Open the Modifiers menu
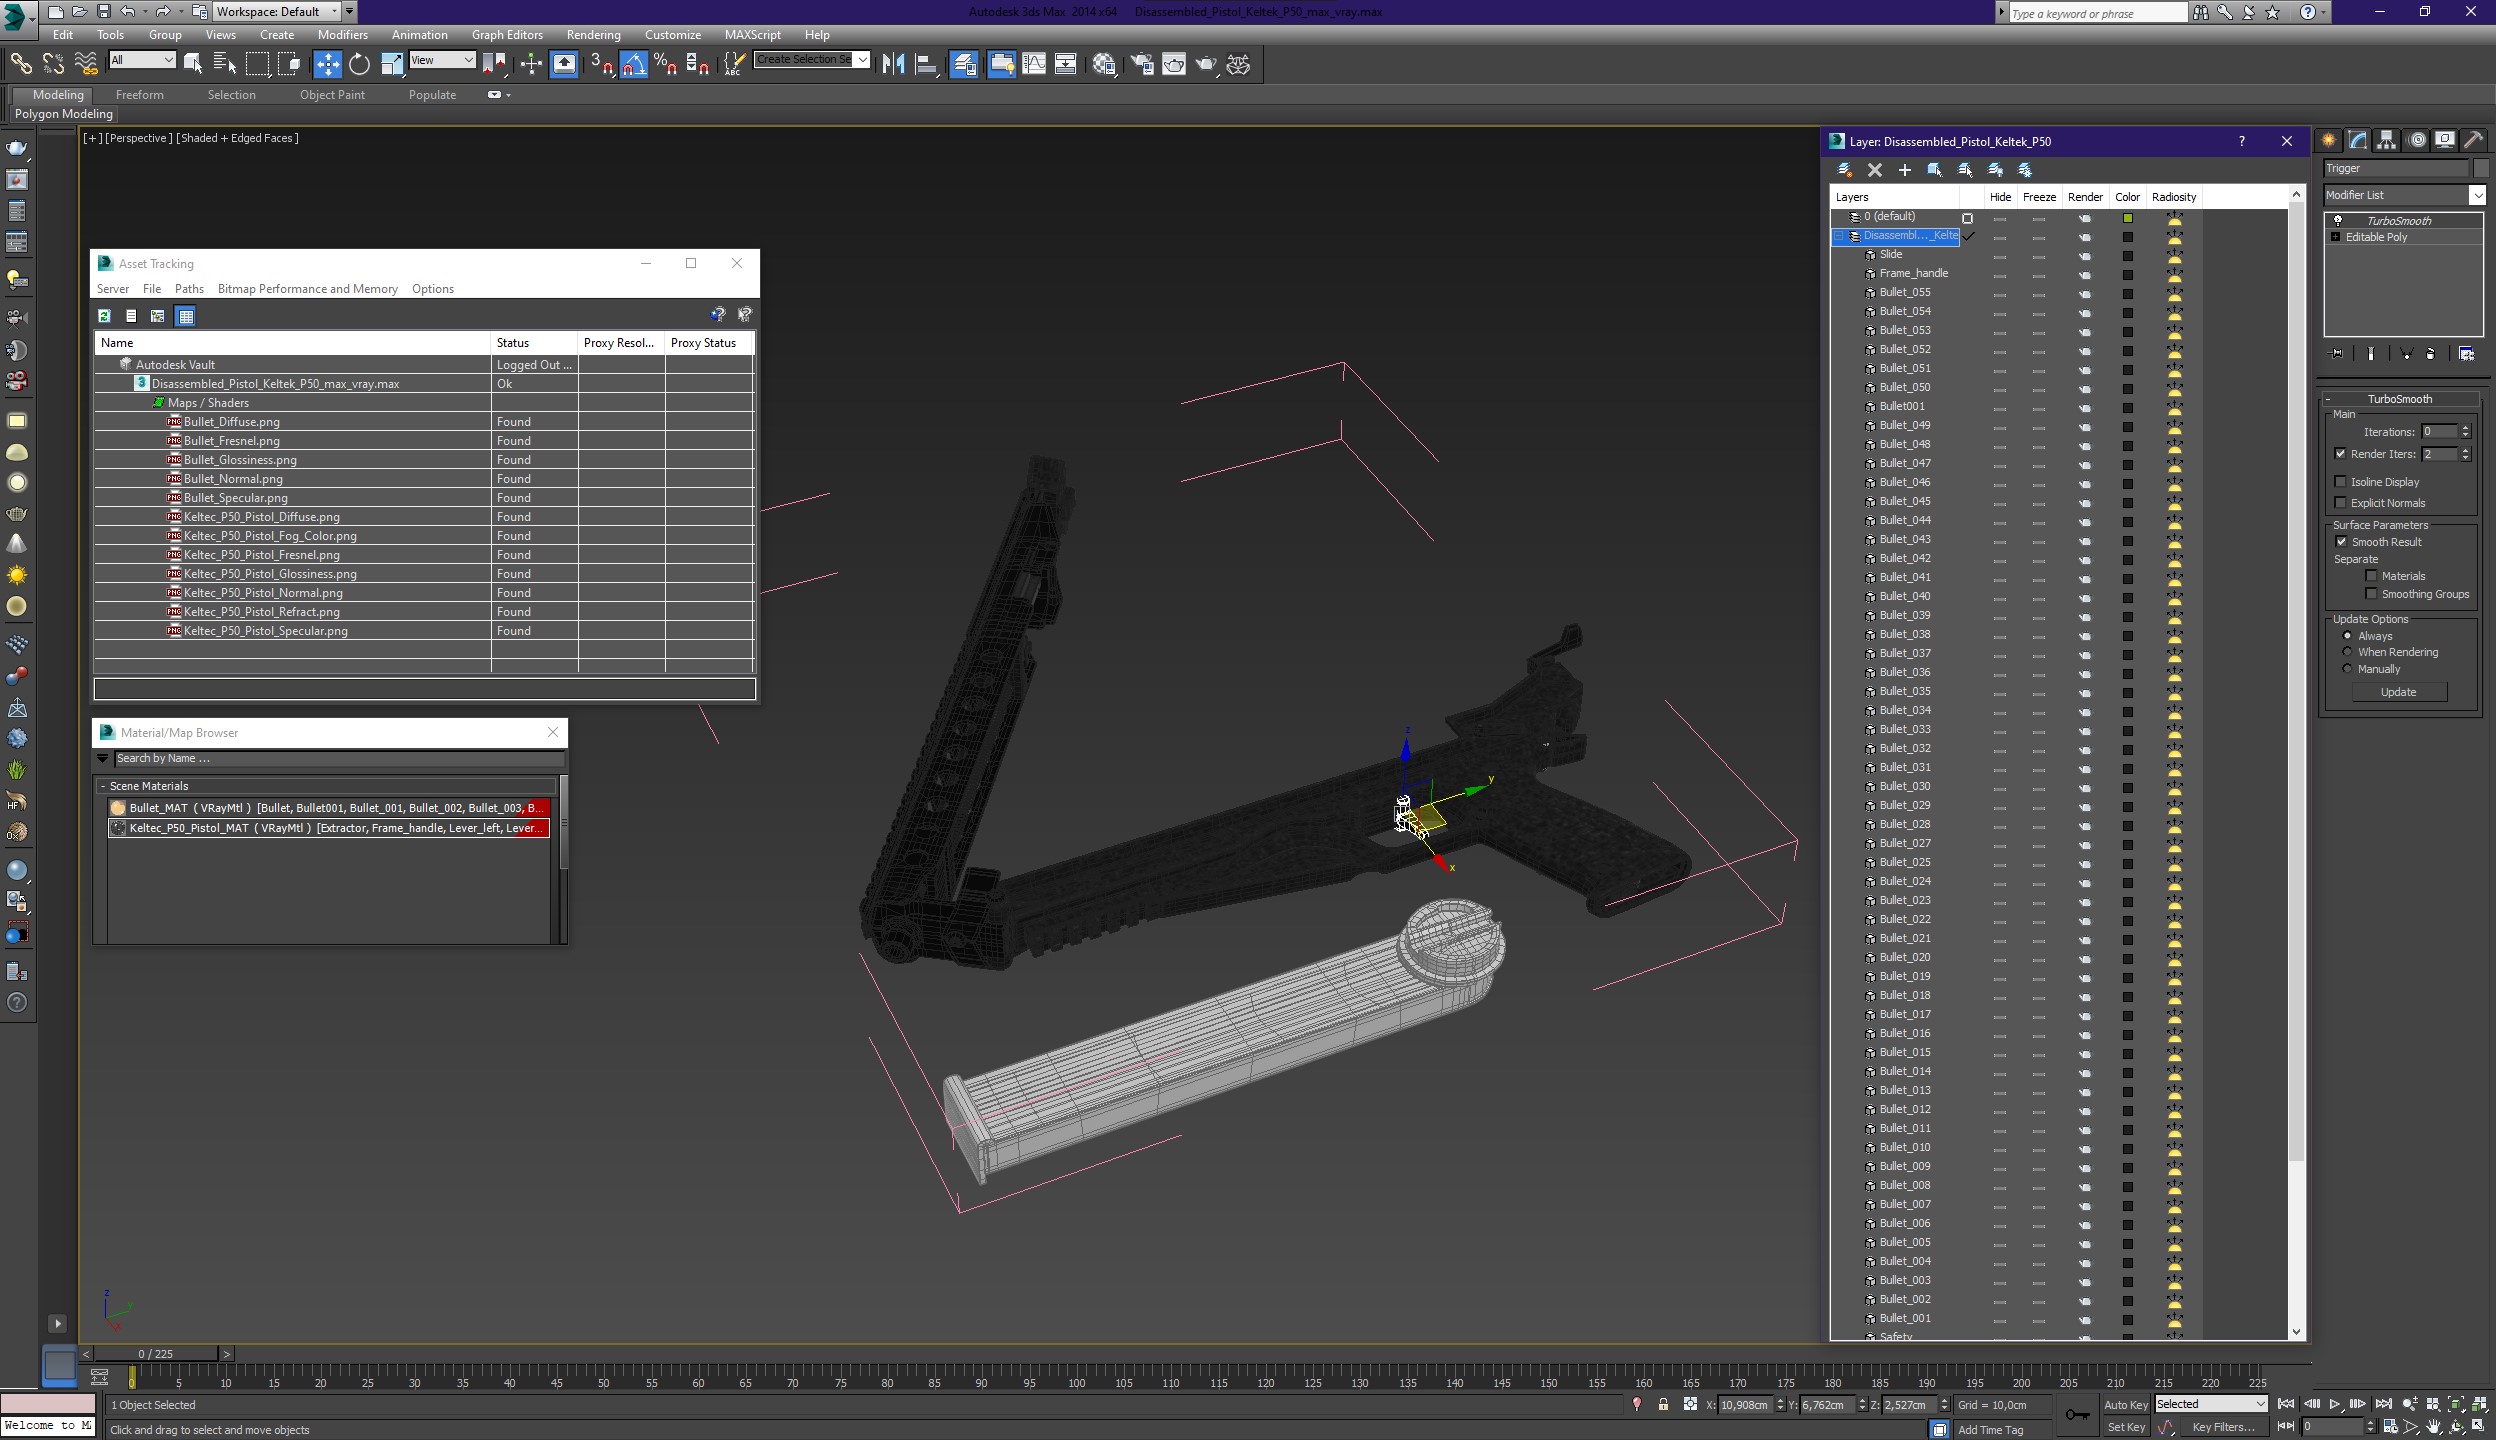This screenshot has height=1440, width=2496. coord(343,34)
